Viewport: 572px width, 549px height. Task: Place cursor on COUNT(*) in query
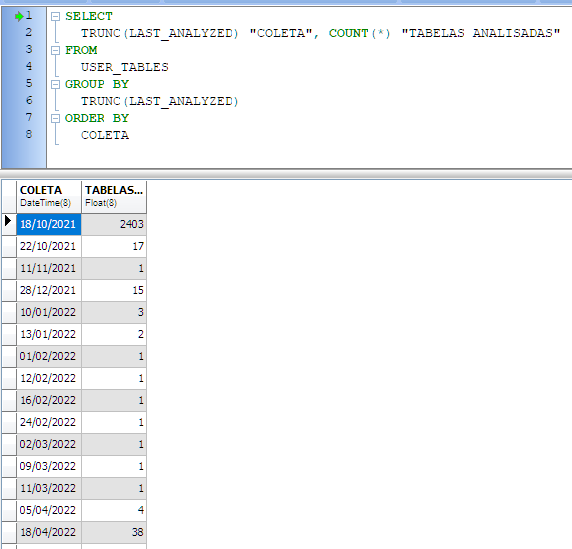click(359, 33)
